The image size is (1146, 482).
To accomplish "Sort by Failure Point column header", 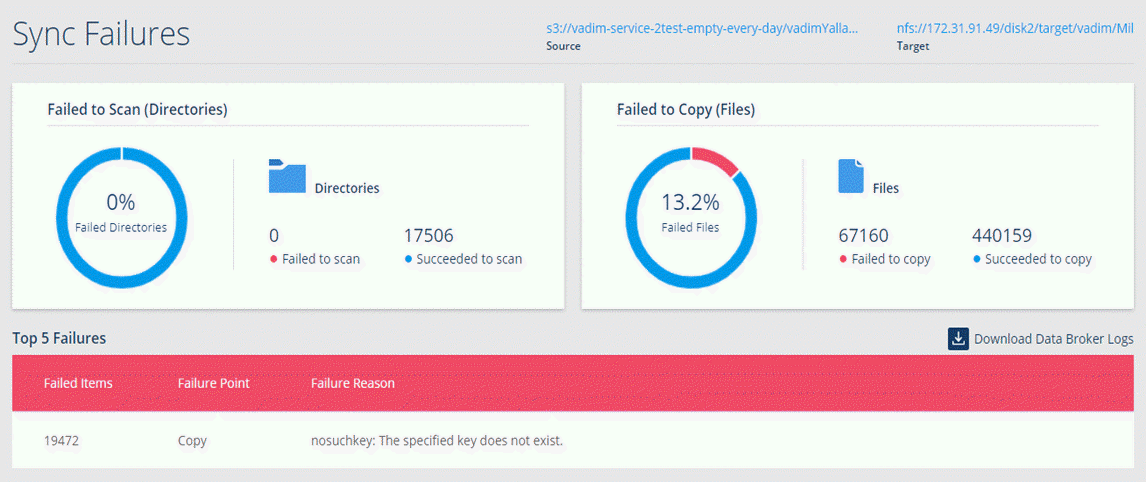I will click(x=213, y=383).
